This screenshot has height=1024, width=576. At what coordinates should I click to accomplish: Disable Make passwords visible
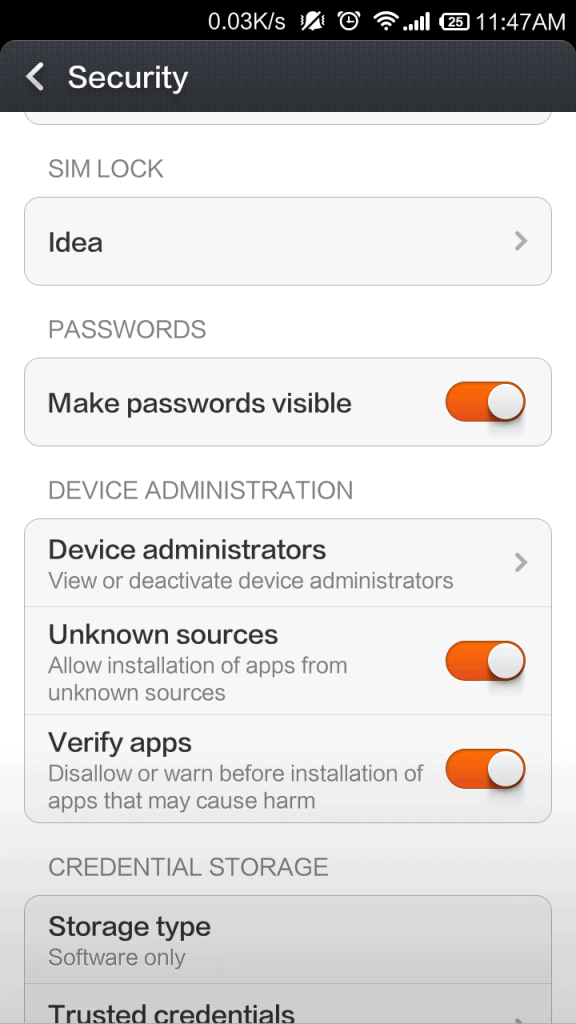click(x=485, y=401)
